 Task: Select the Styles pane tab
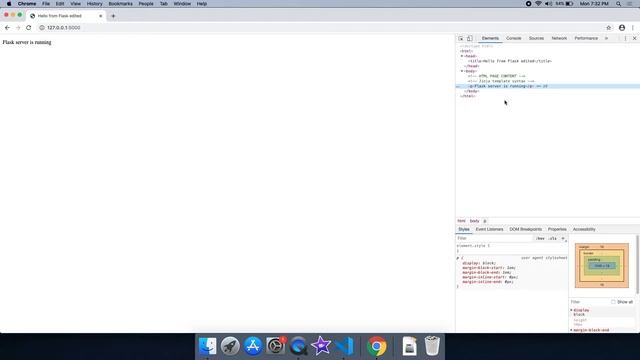pyautogui.click(x=464, y=229)
